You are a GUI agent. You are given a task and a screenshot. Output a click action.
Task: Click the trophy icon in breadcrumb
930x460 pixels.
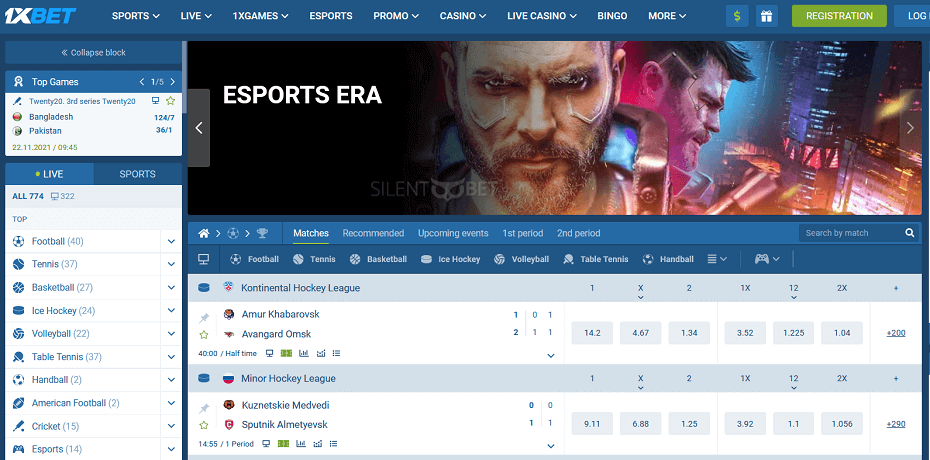click(x=262, y=234)
